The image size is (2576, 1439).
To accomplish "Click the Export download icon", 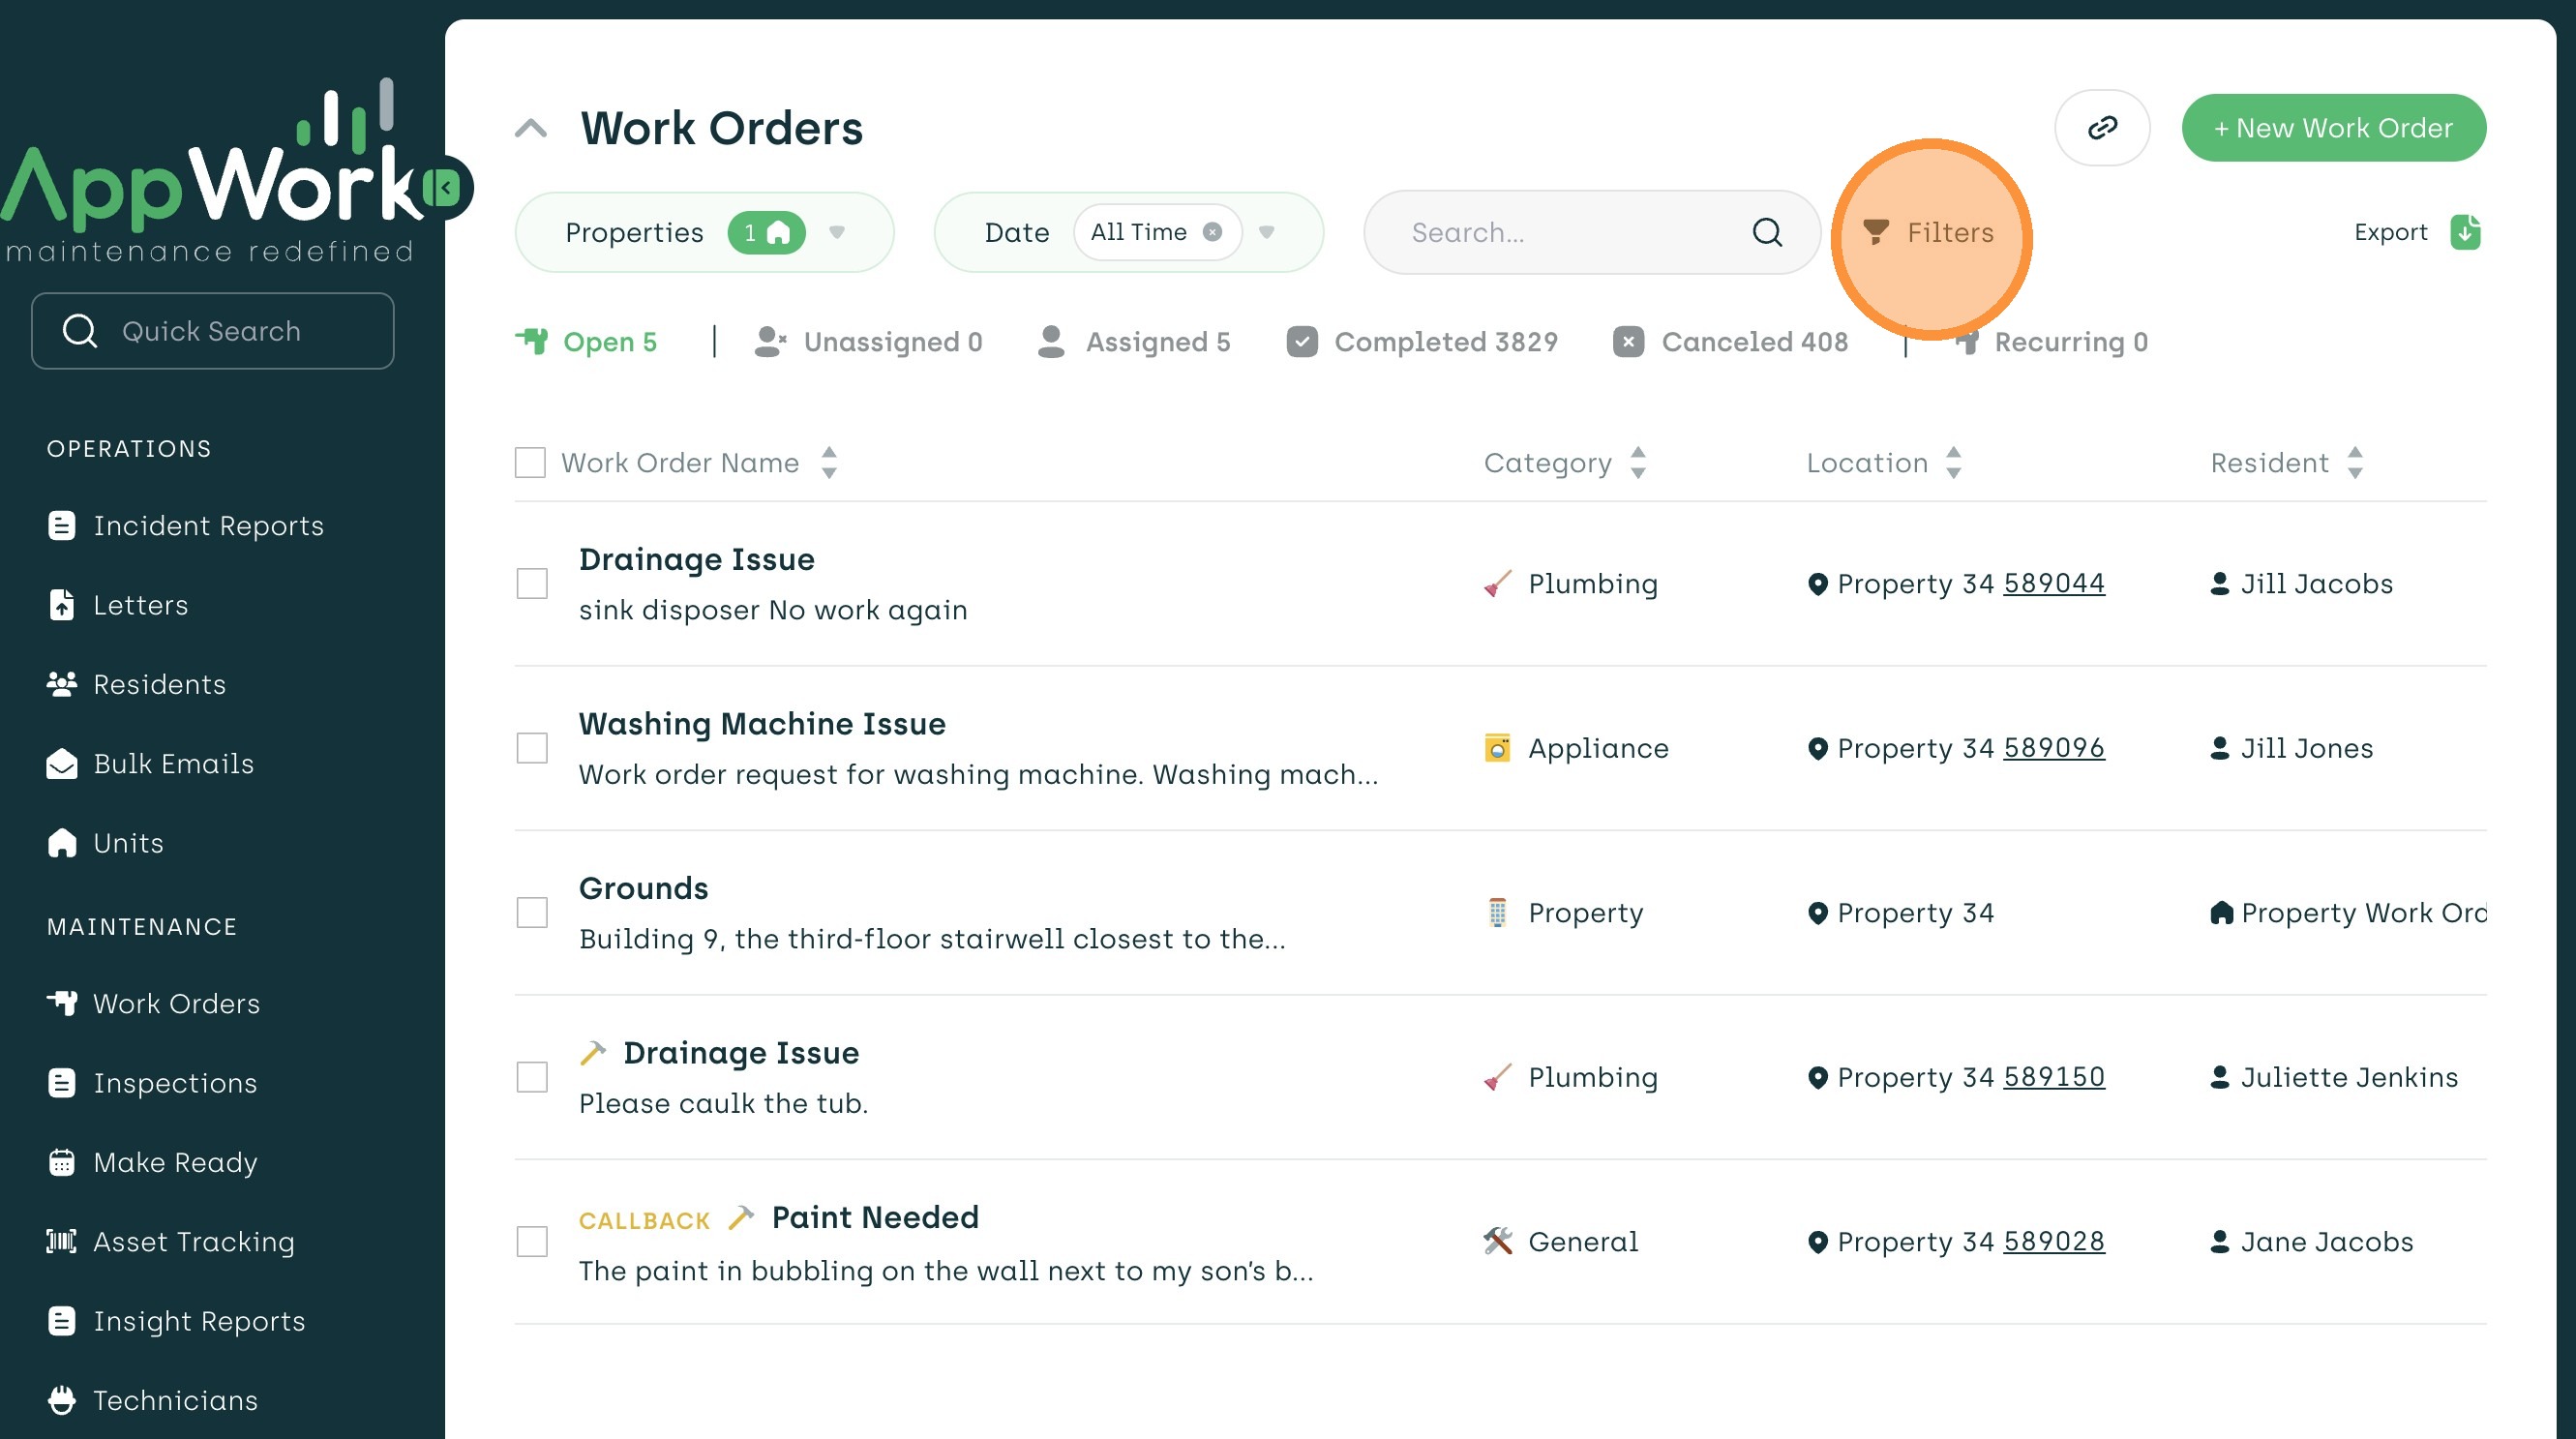I will point(2464,232).
